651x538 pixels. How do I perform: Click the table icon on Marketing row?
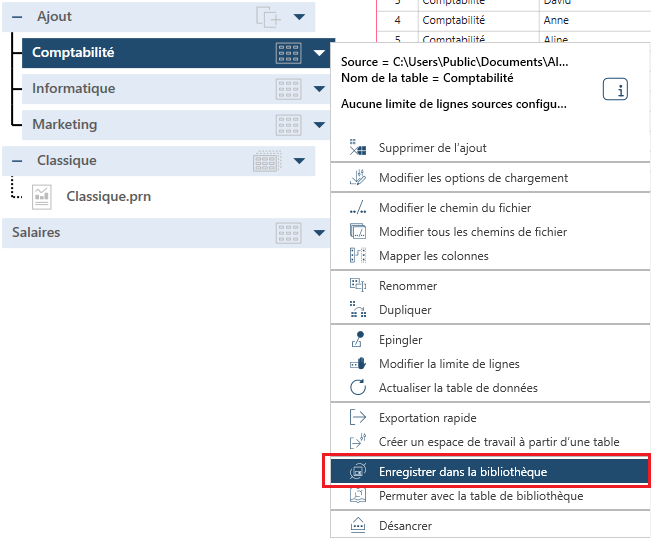pos(288,125)
